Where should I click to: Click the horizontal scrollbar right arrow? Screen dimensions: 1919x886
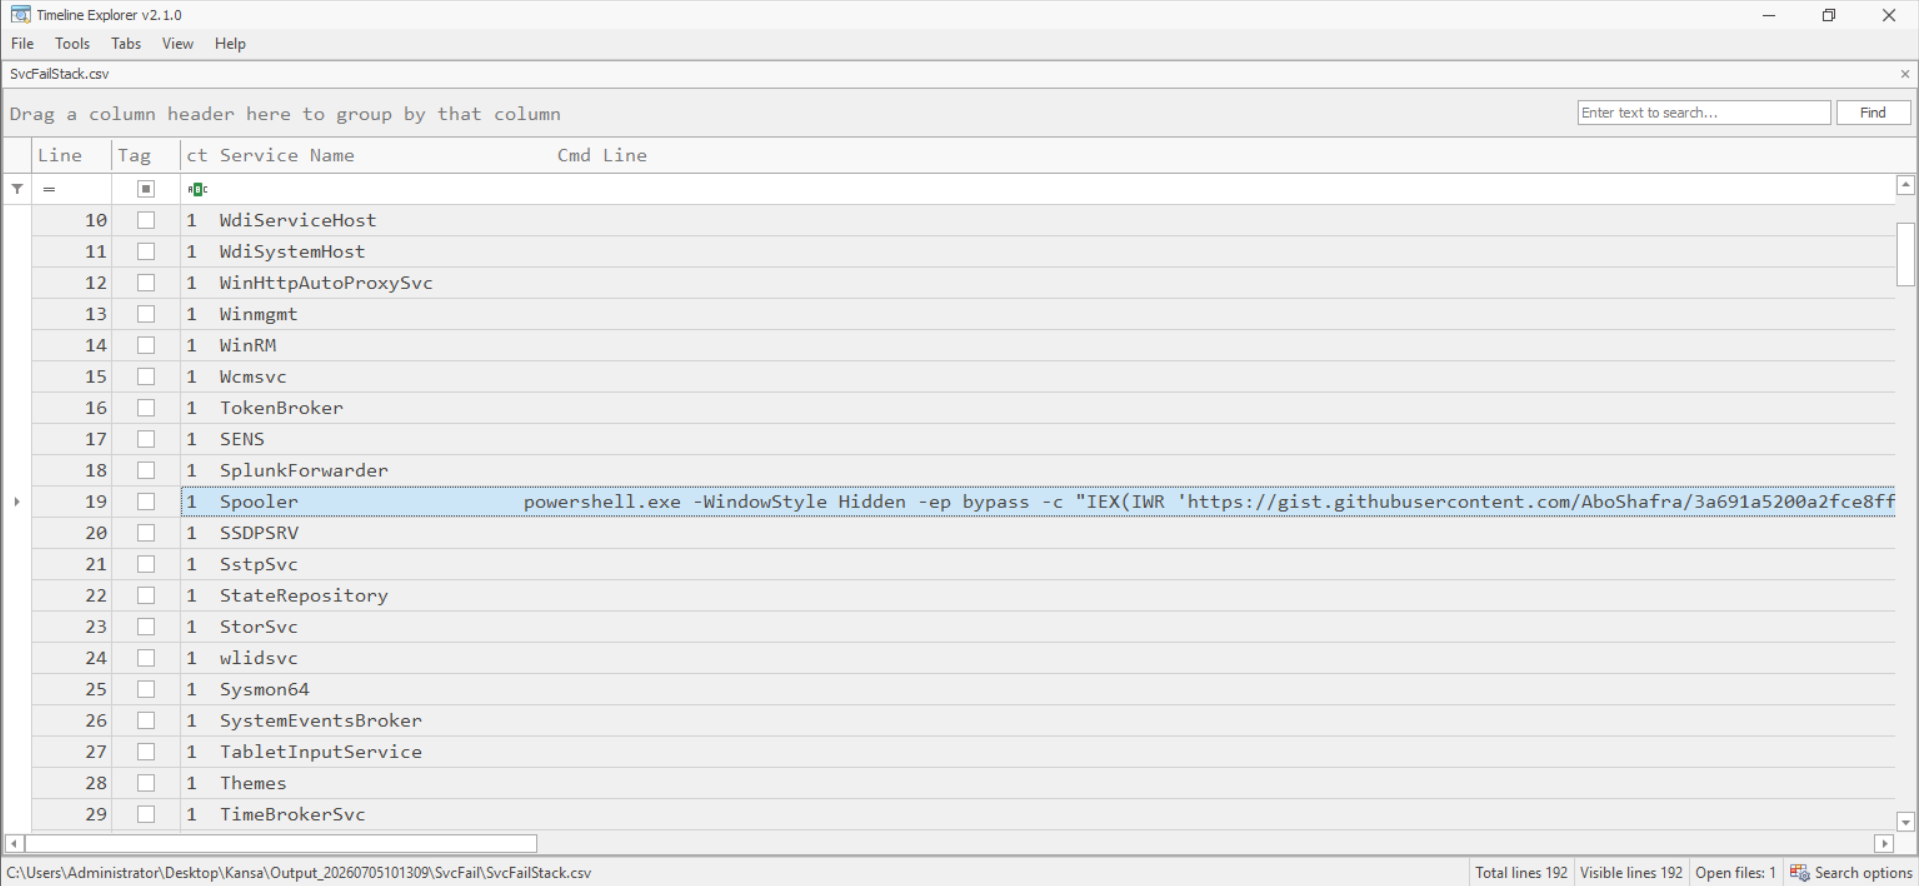point(1884,844)
